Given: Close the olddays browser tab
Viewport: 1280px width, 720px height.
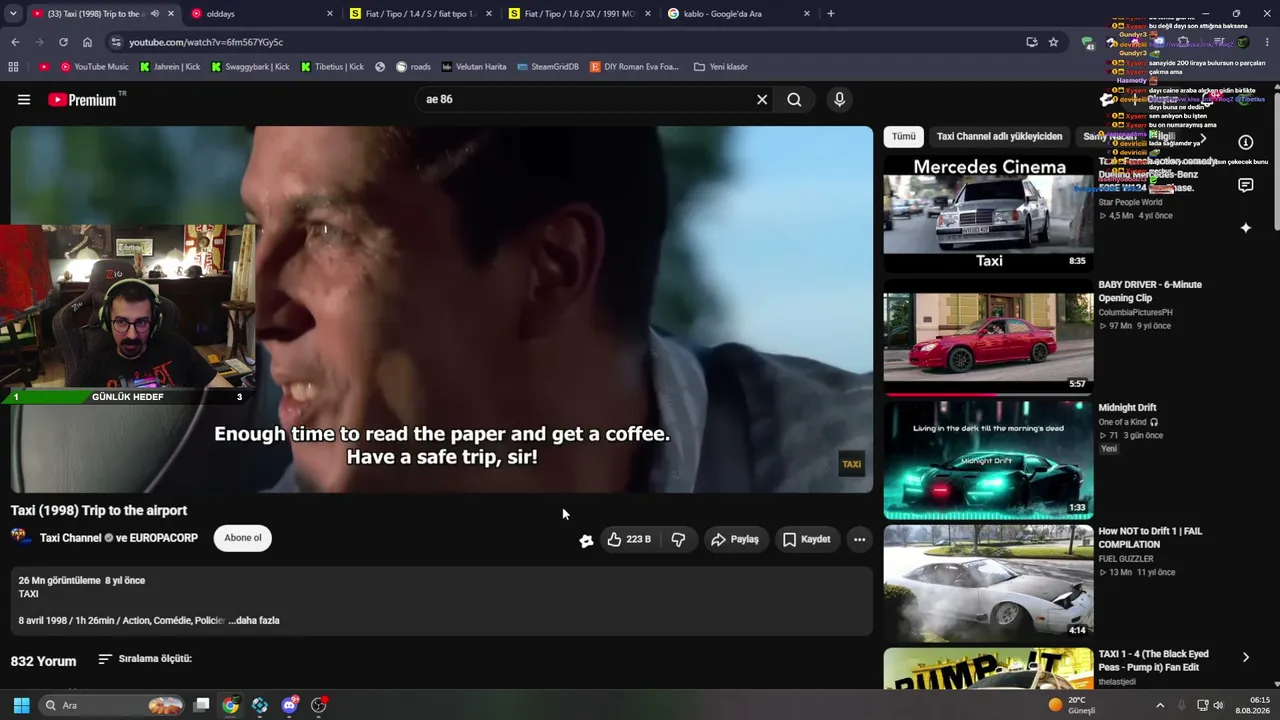Looking at the screenshot, I should (x=330, y=14).
